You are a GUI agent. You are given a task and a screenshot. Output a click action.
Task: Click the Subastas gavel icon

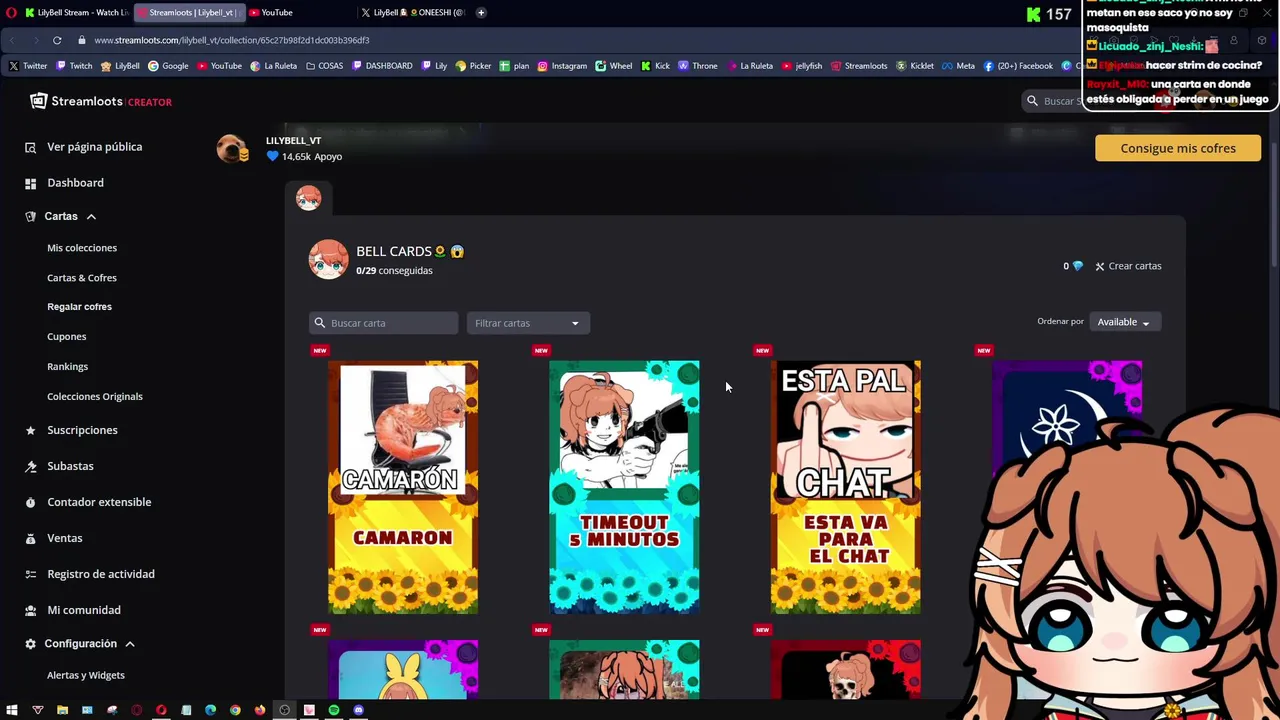30,467
